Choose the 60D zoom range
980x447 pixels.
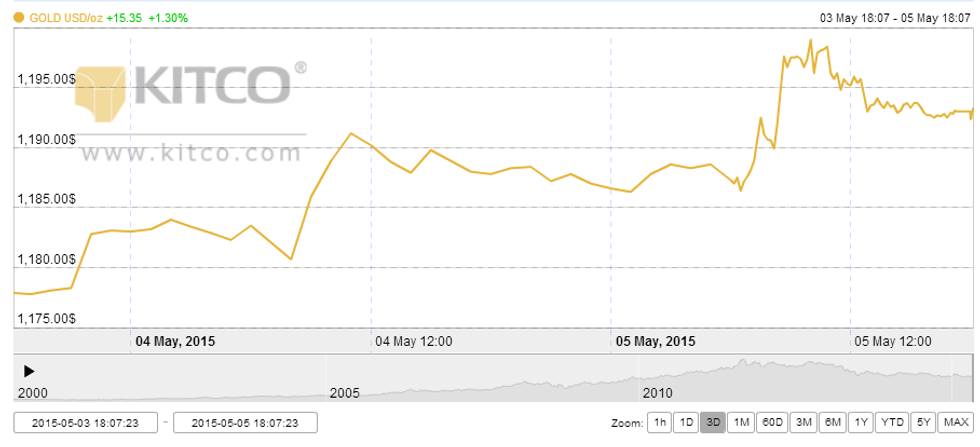point(771,423)
